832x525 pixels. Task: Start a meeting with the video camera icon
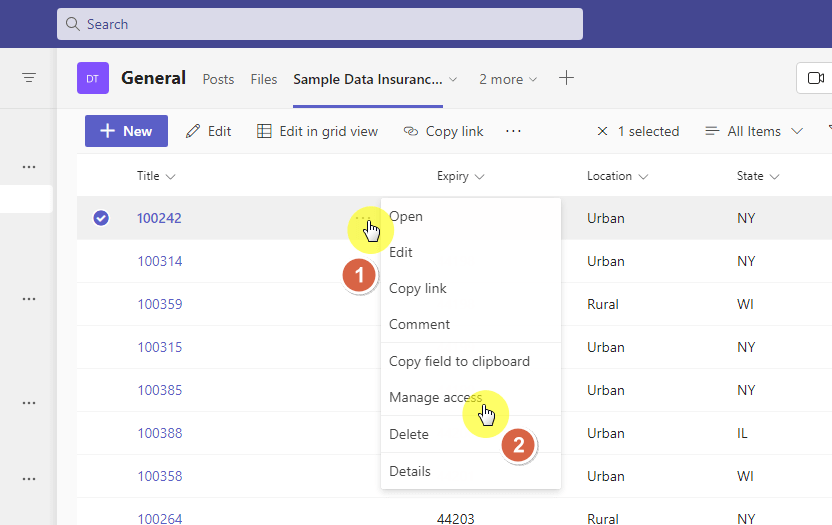pos(816,78)
